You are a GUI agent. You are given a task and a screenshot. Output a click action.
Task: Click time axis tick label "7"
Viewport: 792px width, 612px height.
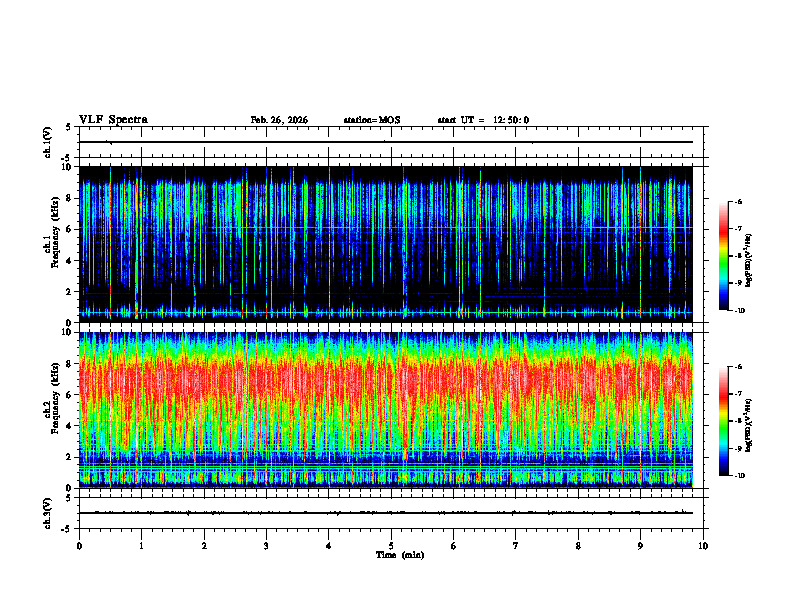[516, 546]
